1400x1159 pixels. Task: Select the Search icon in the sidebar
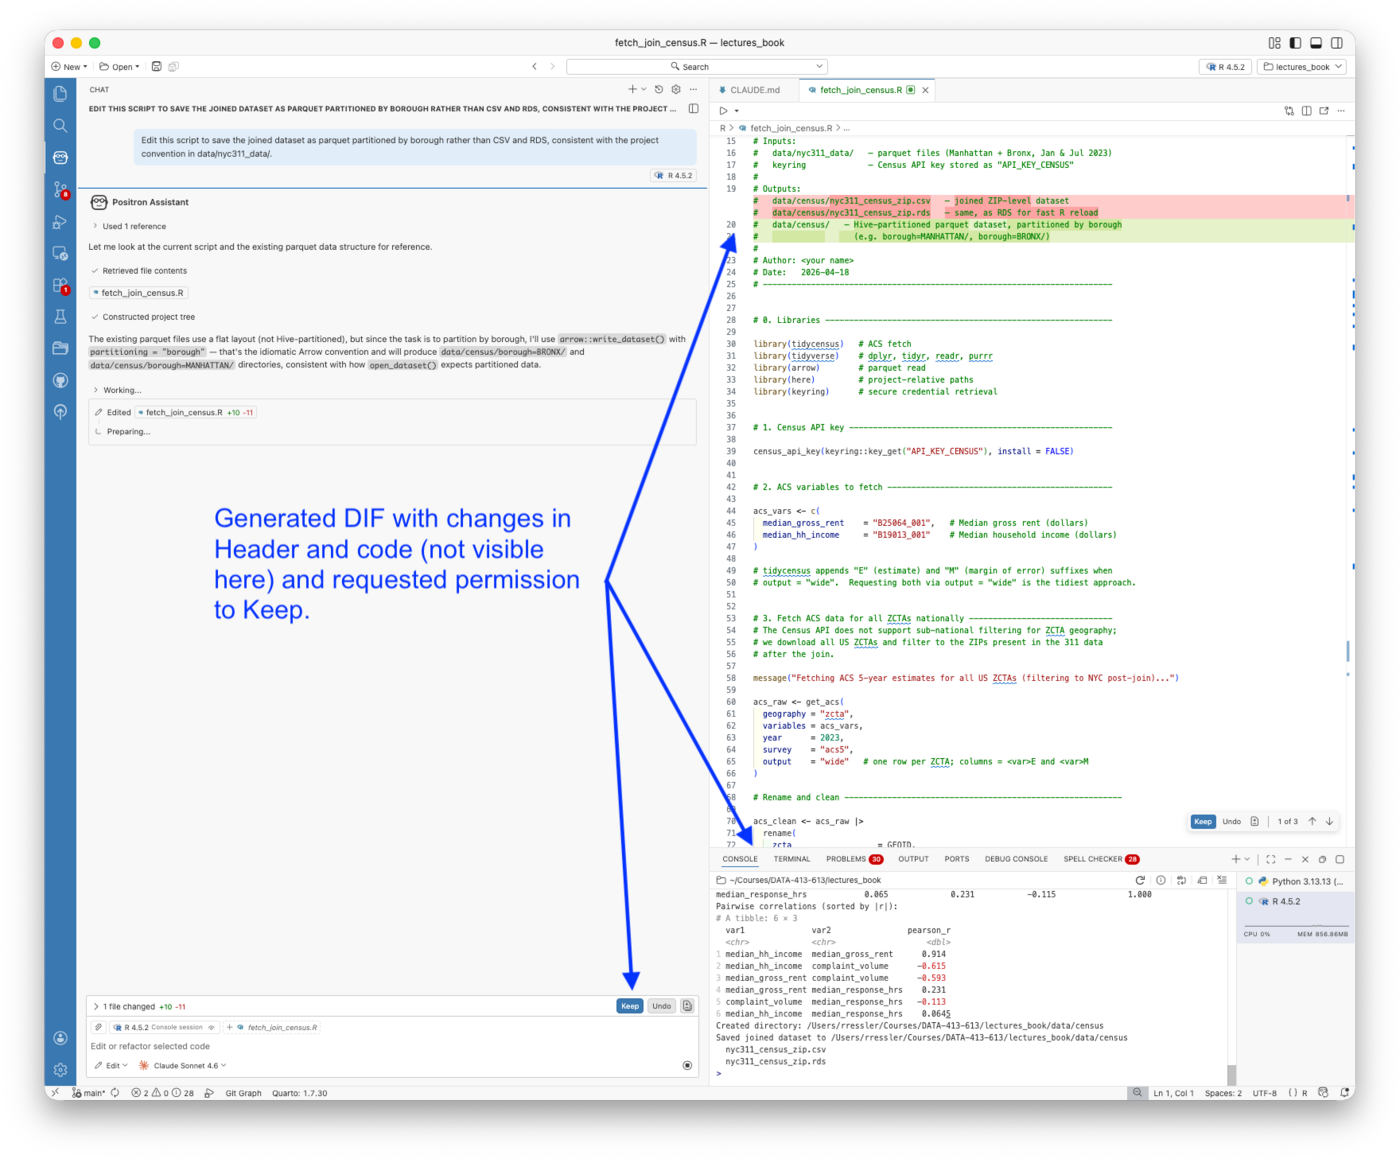(60, 123)
